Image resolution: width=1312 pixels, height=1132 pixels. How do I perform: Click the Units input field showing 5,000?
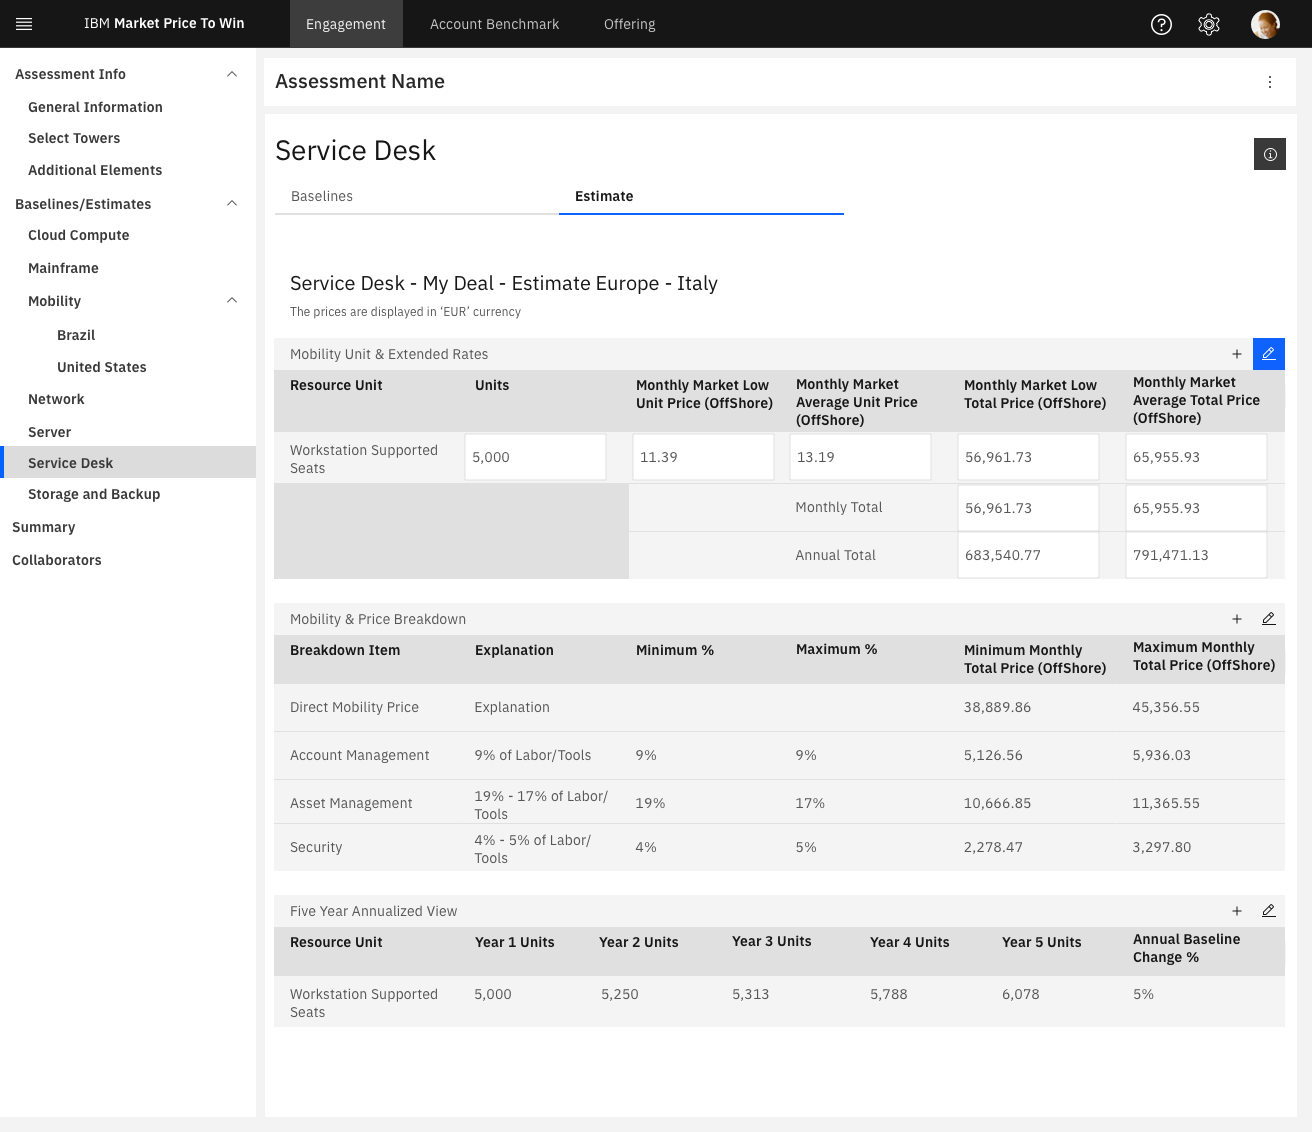pyautogui.click(x=535, y=457)
